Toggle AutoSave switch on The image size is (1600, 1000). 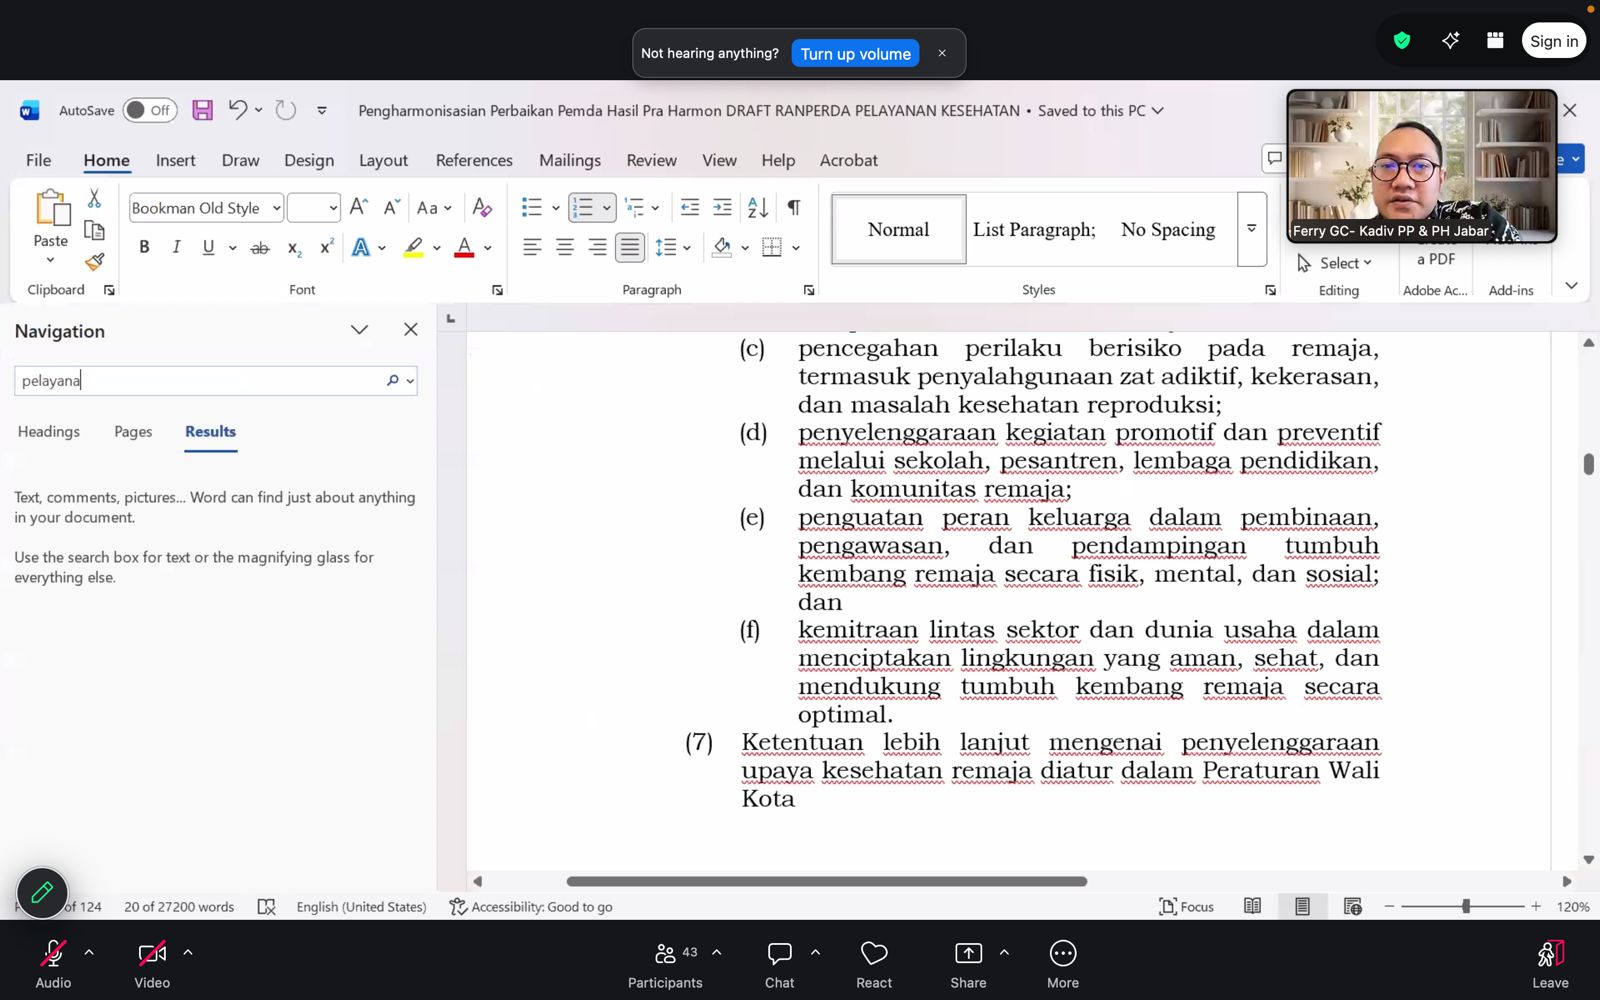point(149,110)
